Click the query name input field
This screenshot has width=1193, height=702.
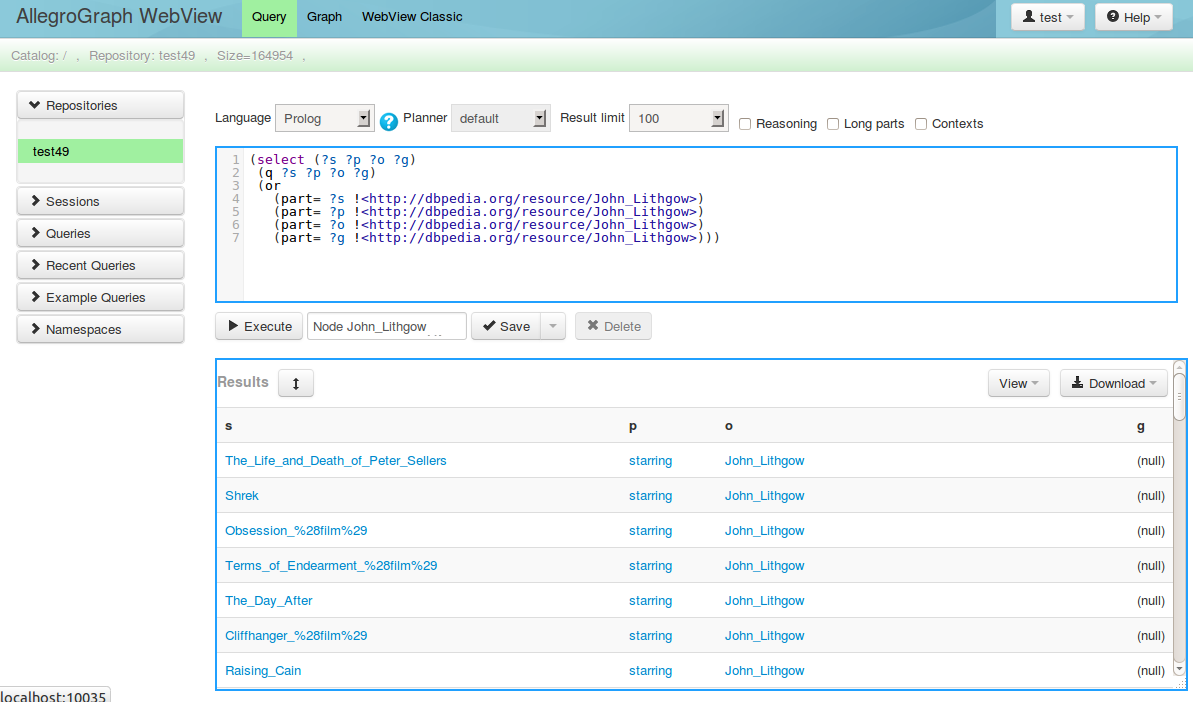(387, 326)
